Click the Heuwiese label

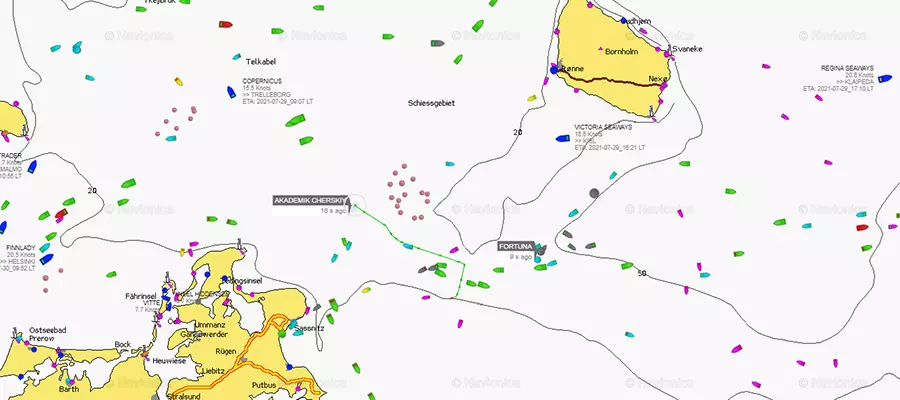tap(167, 361)
